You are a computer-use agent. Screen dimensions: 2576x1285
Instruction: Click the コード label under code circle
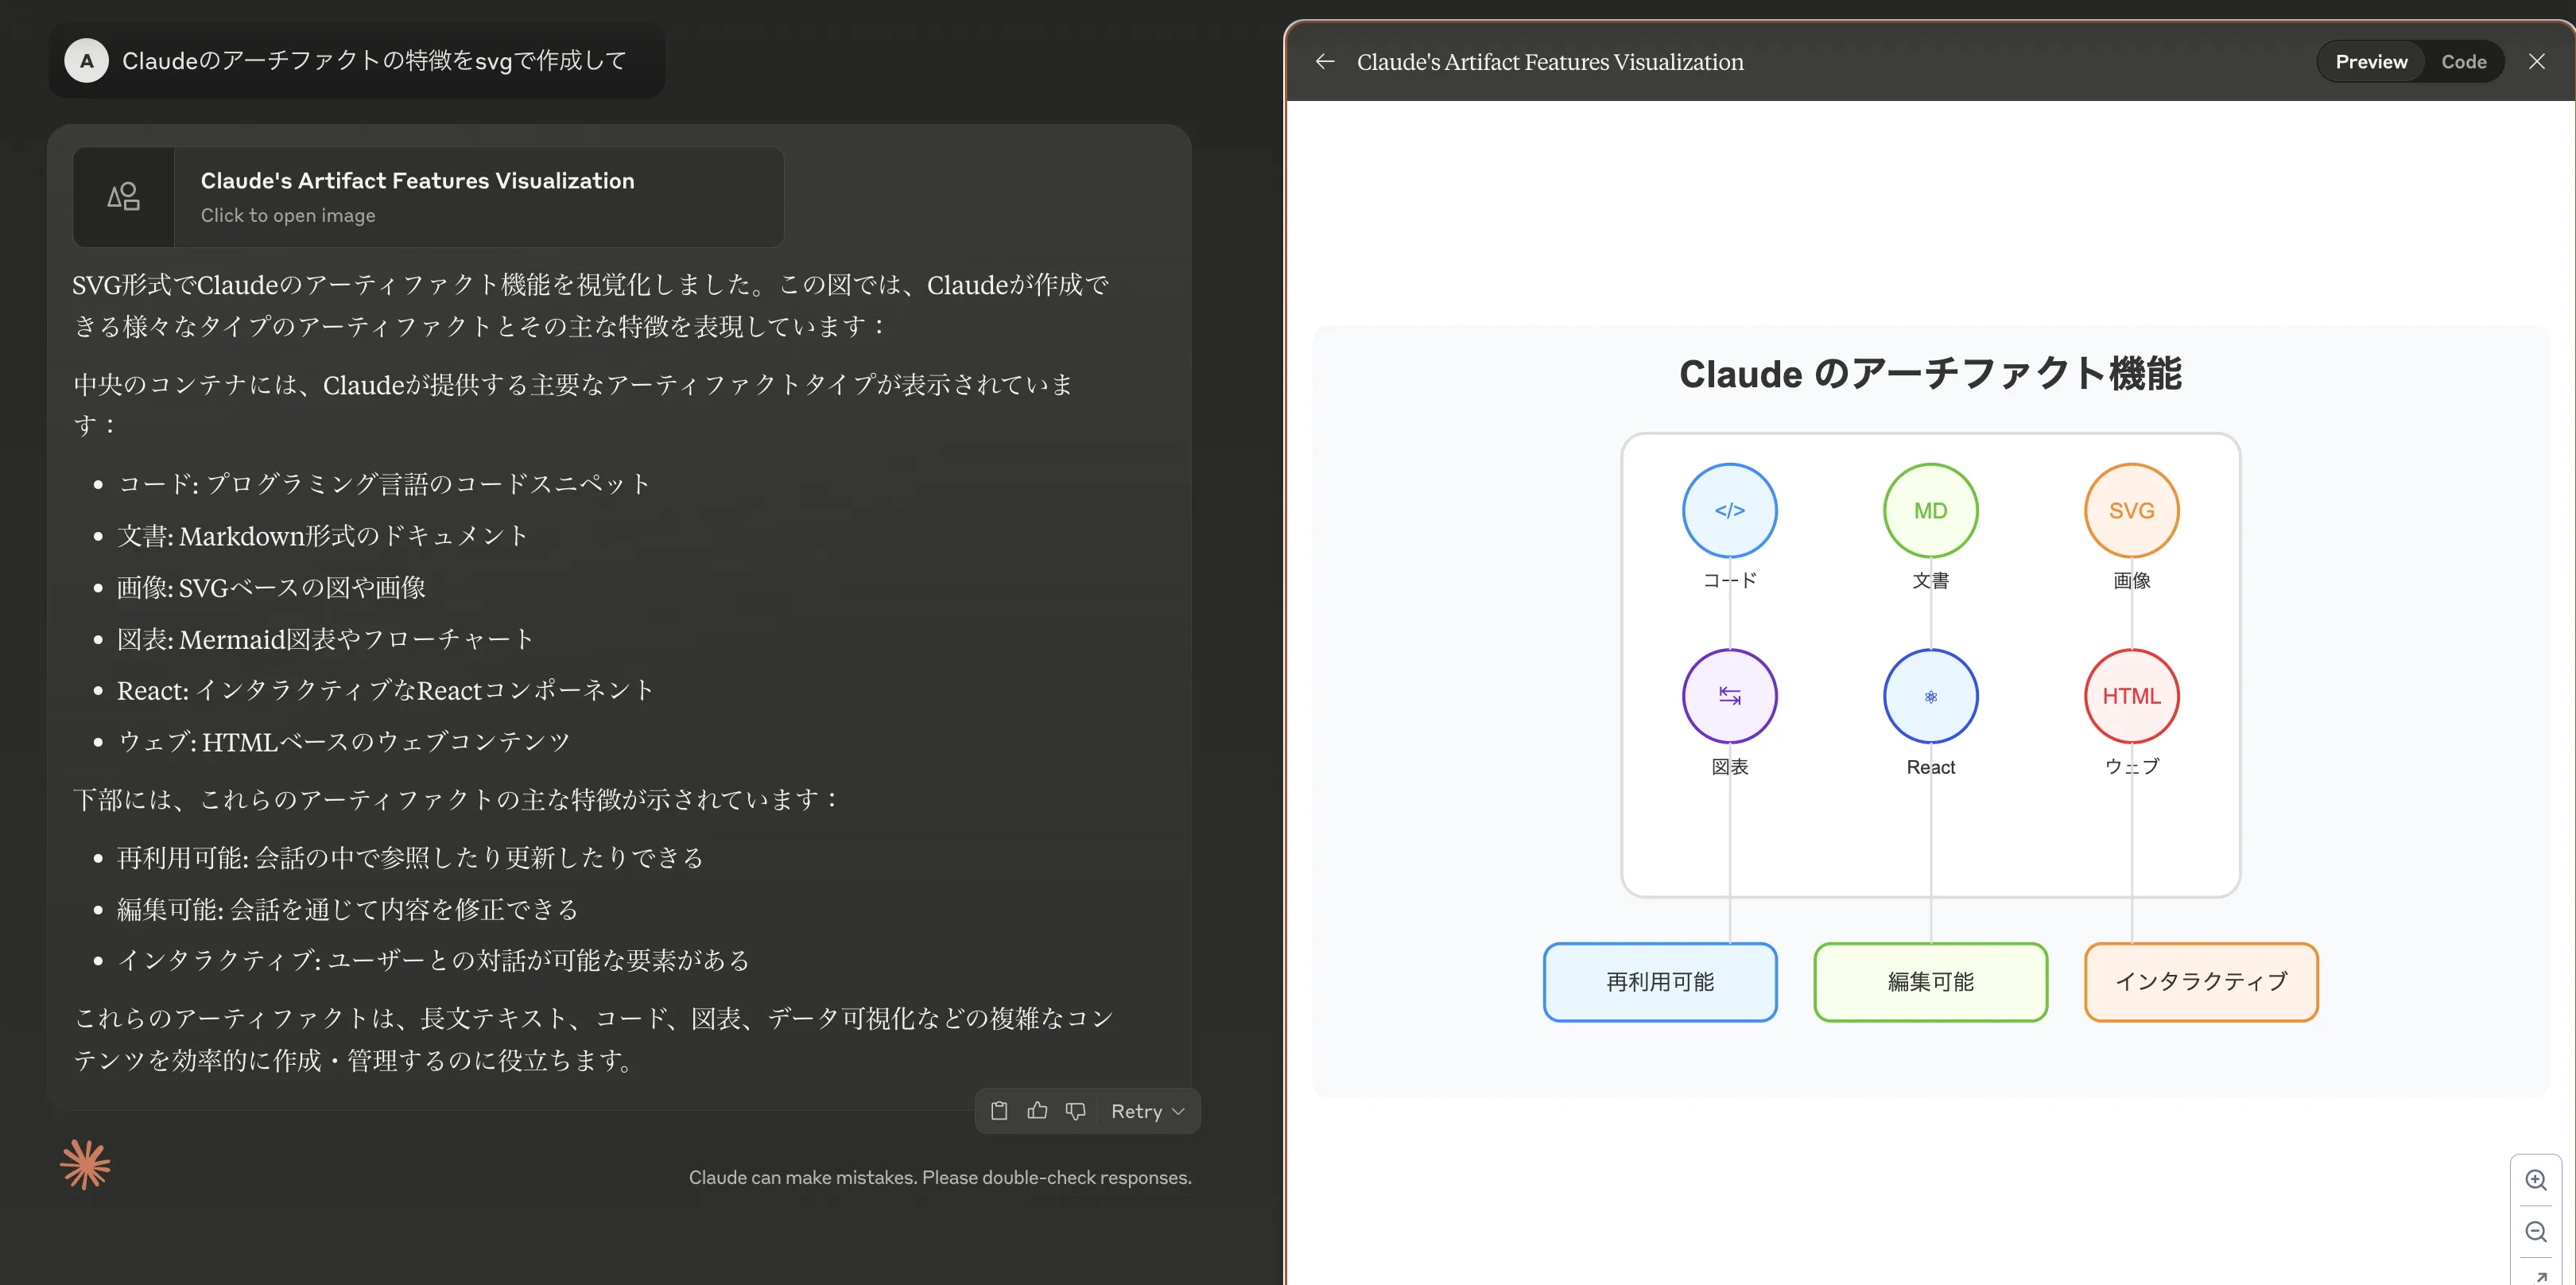click(x=1729, y=581)
